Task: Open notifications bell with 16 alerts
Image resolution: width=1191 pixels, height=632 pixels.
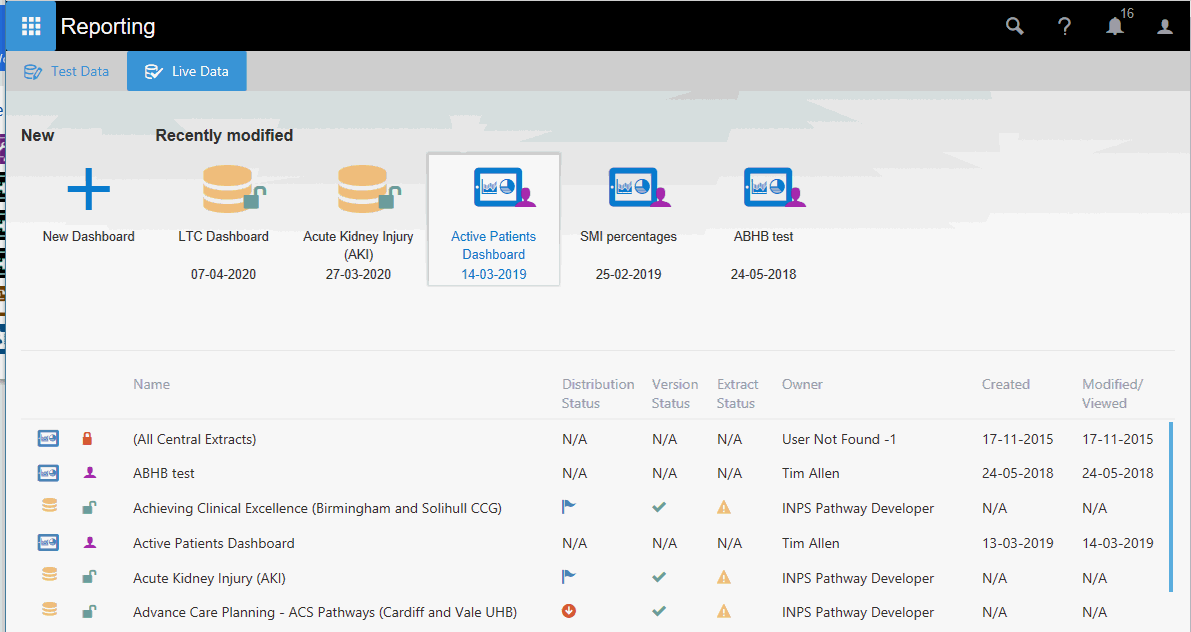Action: pos(1115,27)
